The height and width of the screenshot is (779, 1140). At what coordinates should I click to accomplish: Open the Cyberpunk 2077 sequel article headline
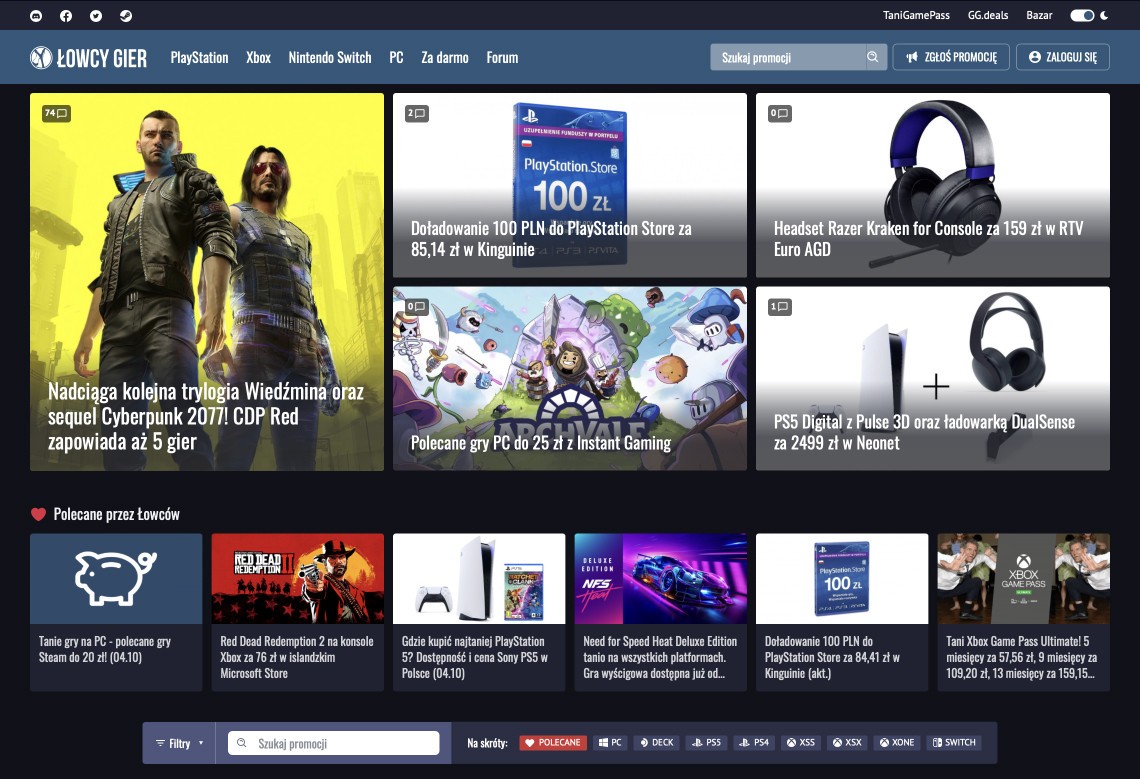[206, 417]
